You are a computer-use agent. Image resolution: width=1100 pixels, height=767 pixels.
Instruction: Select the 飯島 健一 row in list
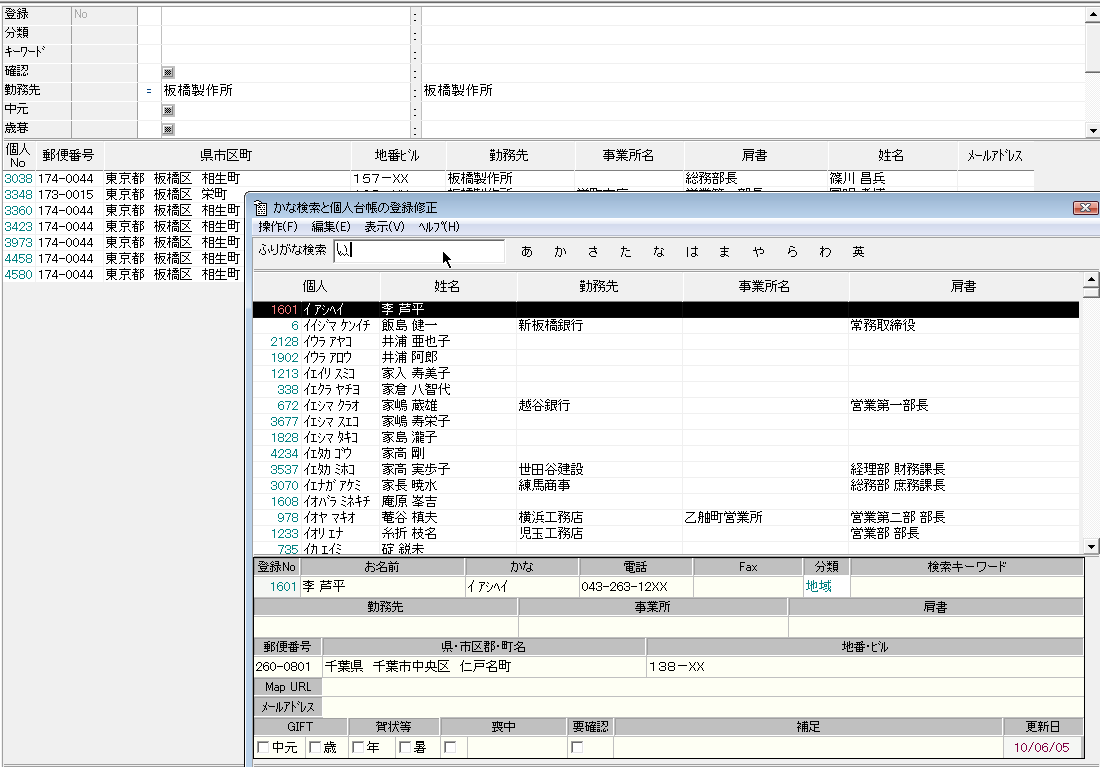(666, 326)
